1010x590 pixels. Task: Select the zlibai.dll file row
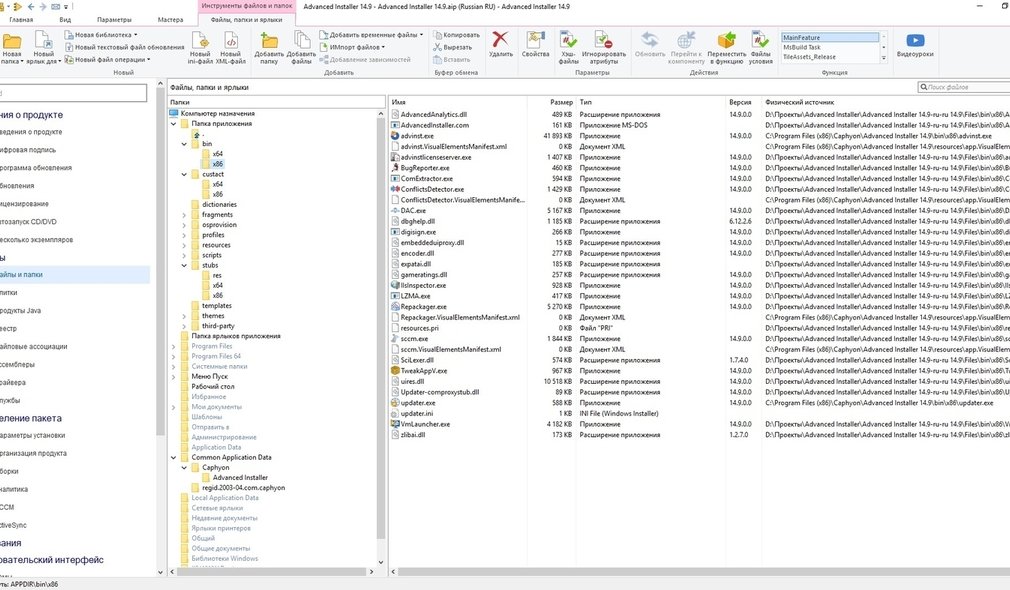click(413, 435)
